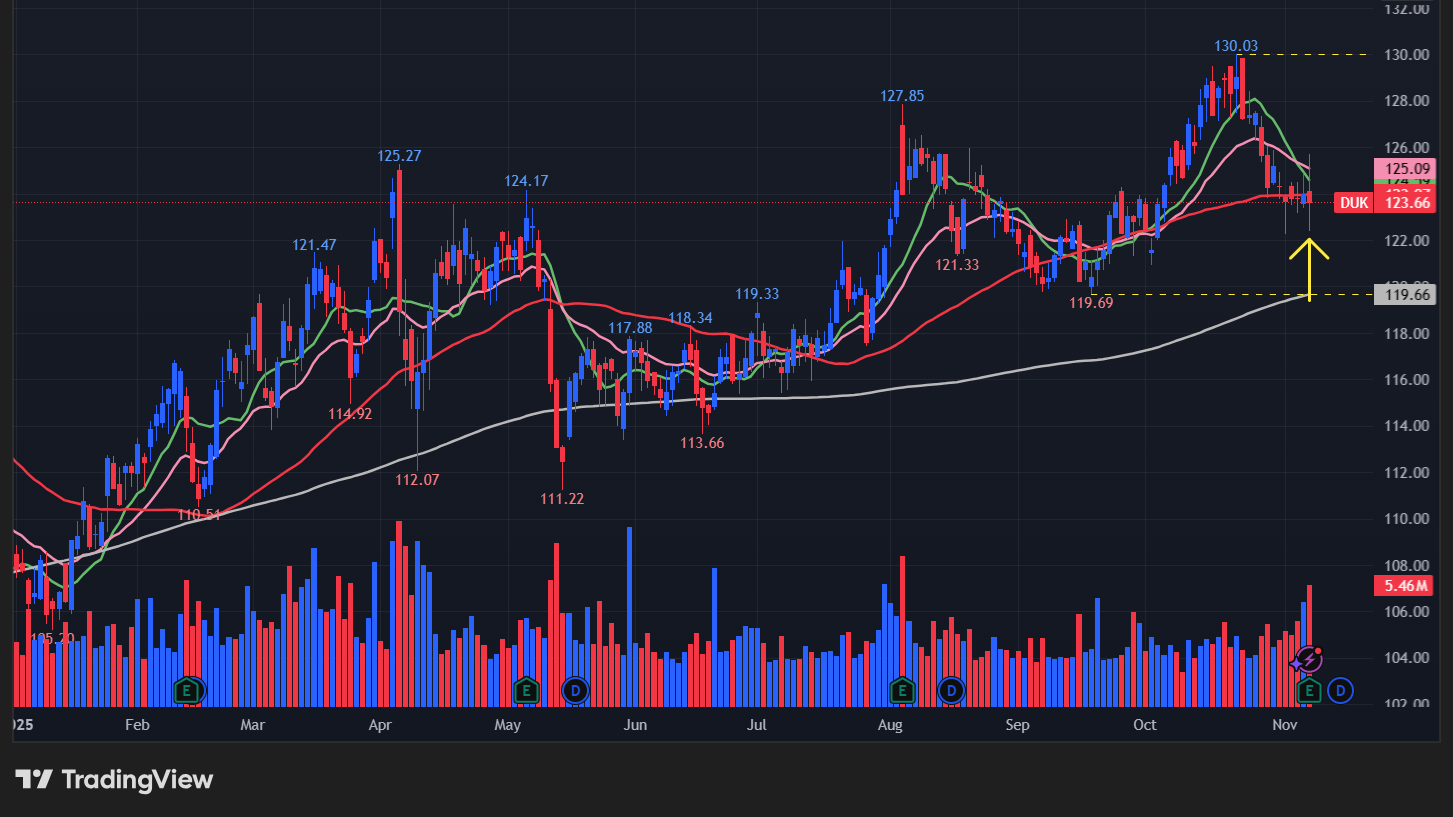Open the purple lightning news flash icon
Image resolution: width=1453 pixels, height=817 pixels.
coord(1308,660)
